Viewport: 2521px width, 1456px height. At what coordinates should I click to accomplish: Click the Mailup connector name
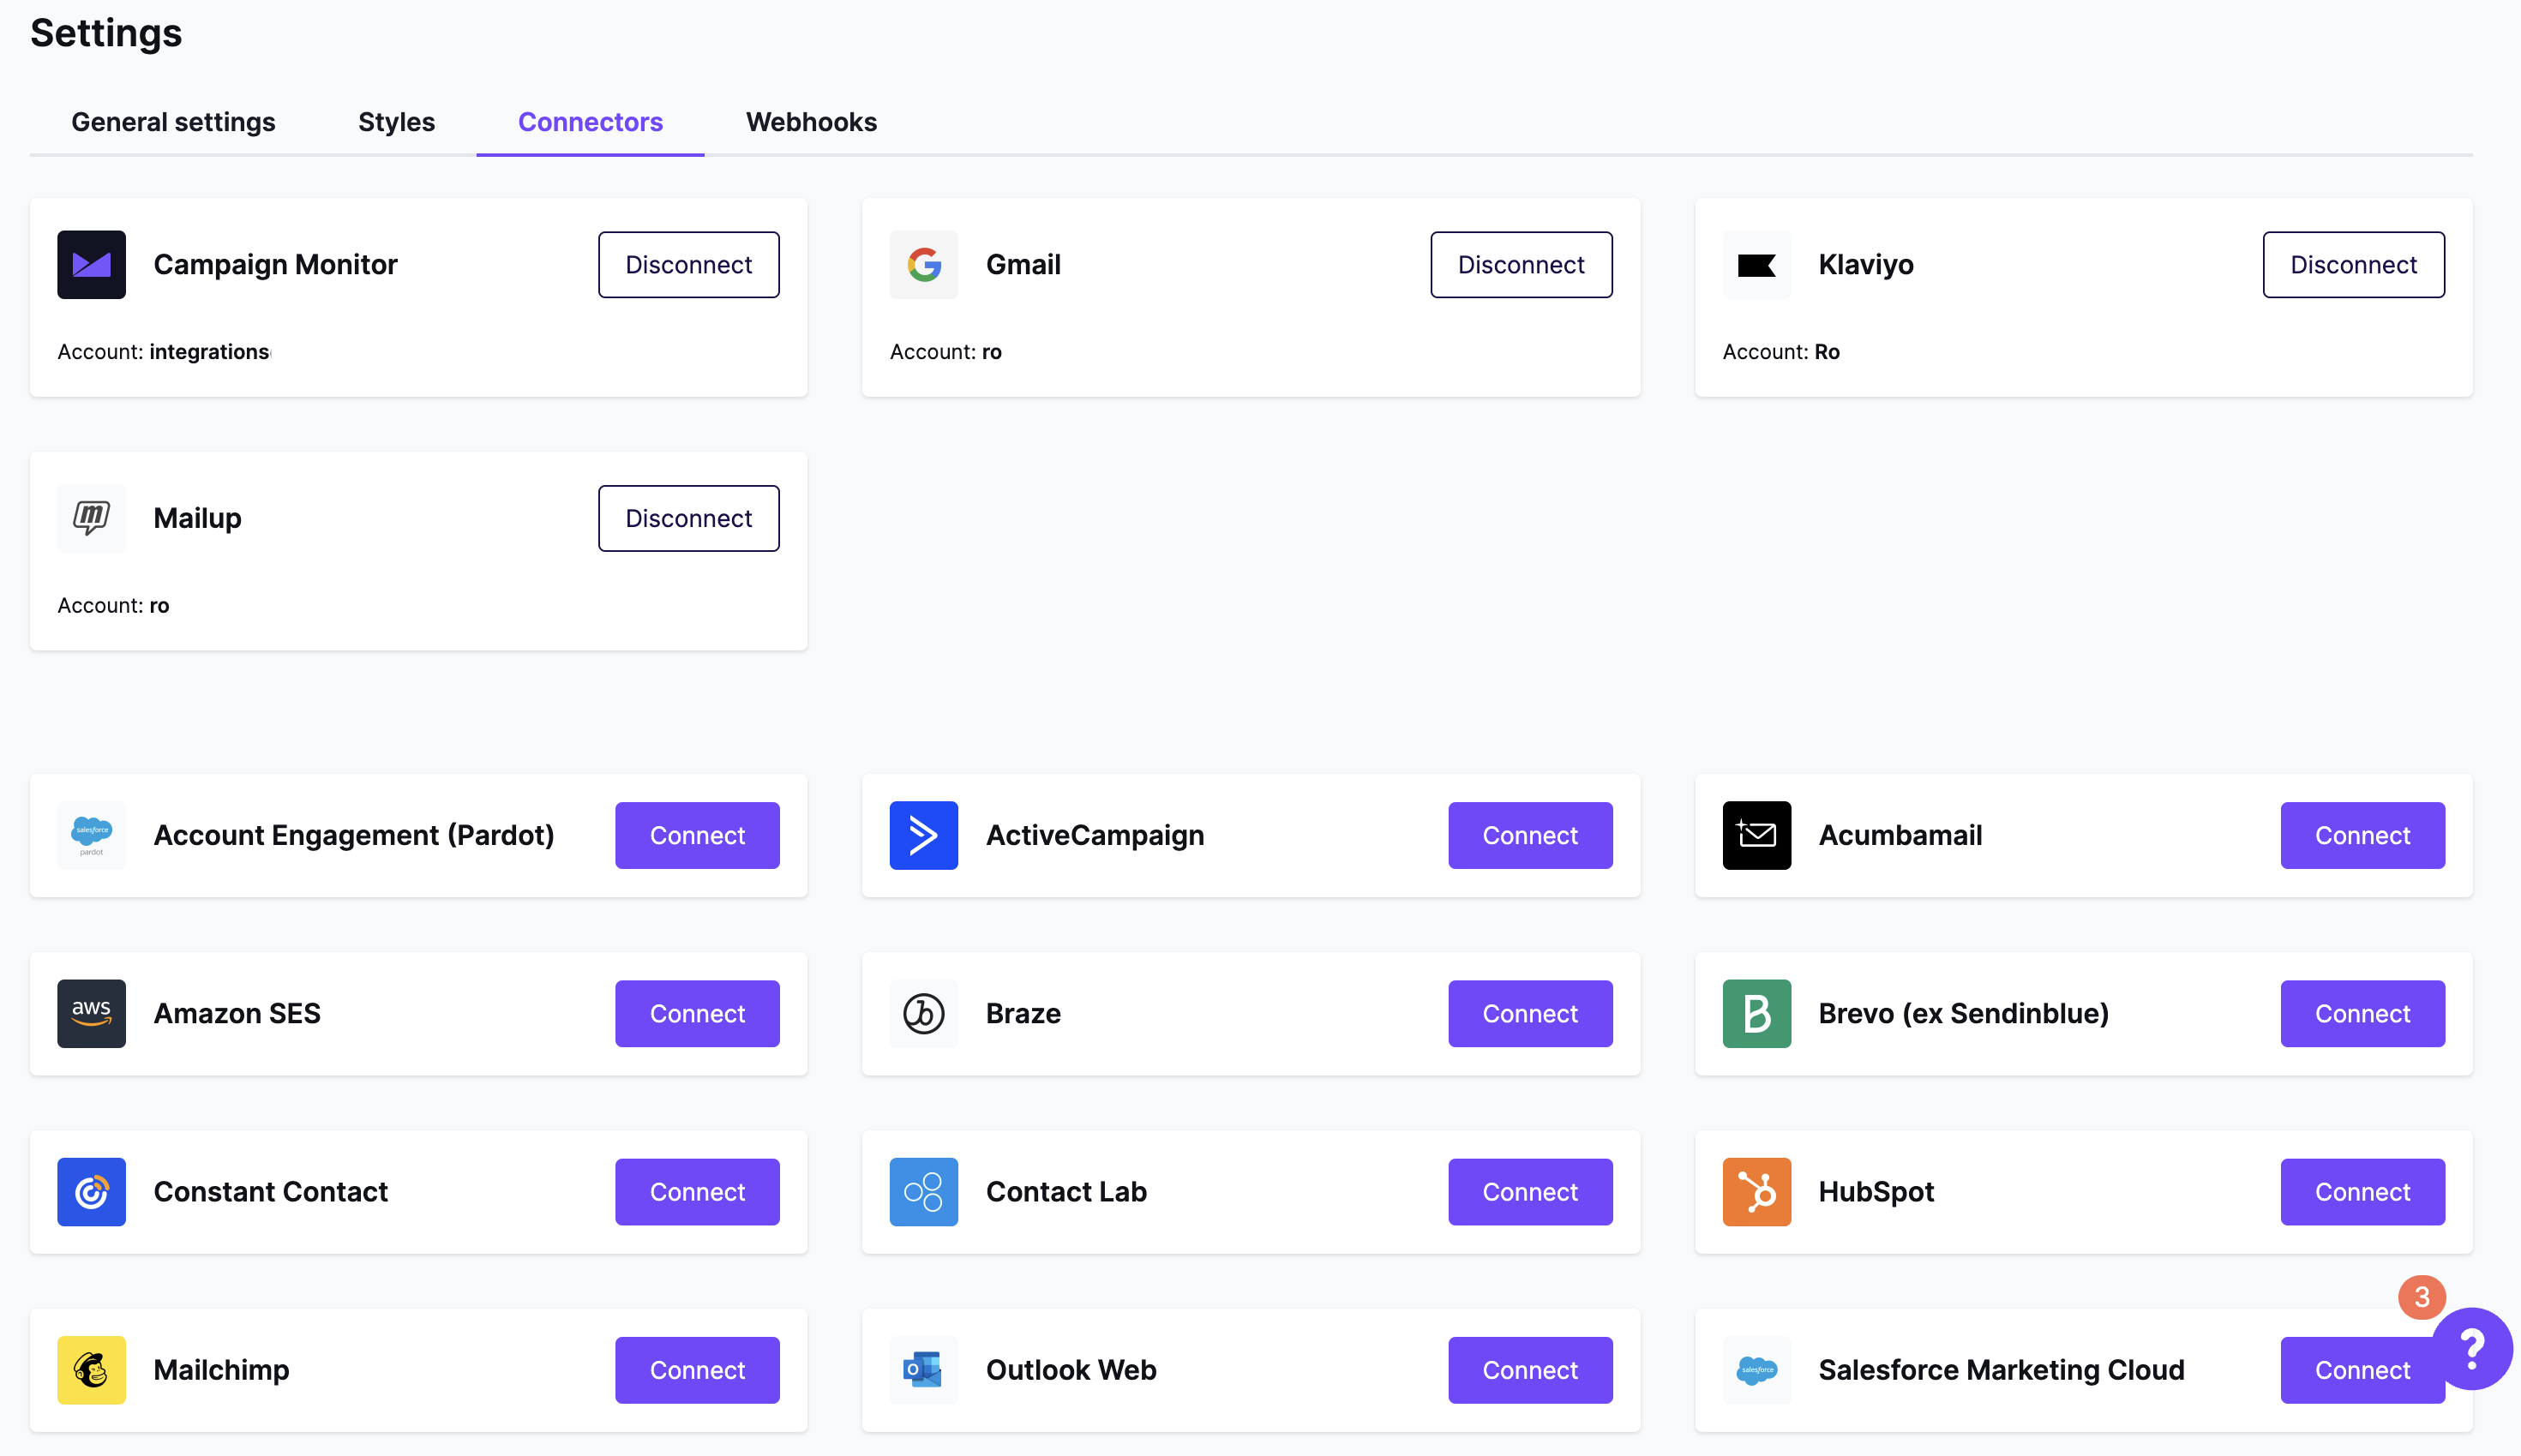[x=197, y=518]
